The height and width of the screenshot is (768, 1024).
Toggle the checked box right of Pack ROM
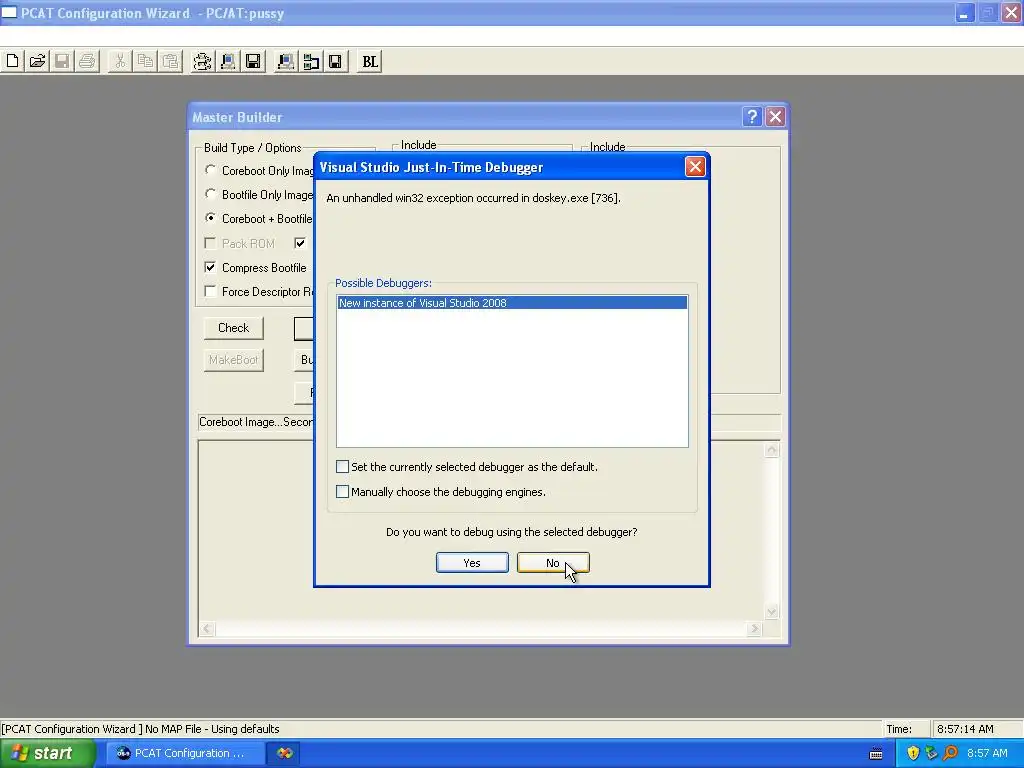click(x=300, y=244)
